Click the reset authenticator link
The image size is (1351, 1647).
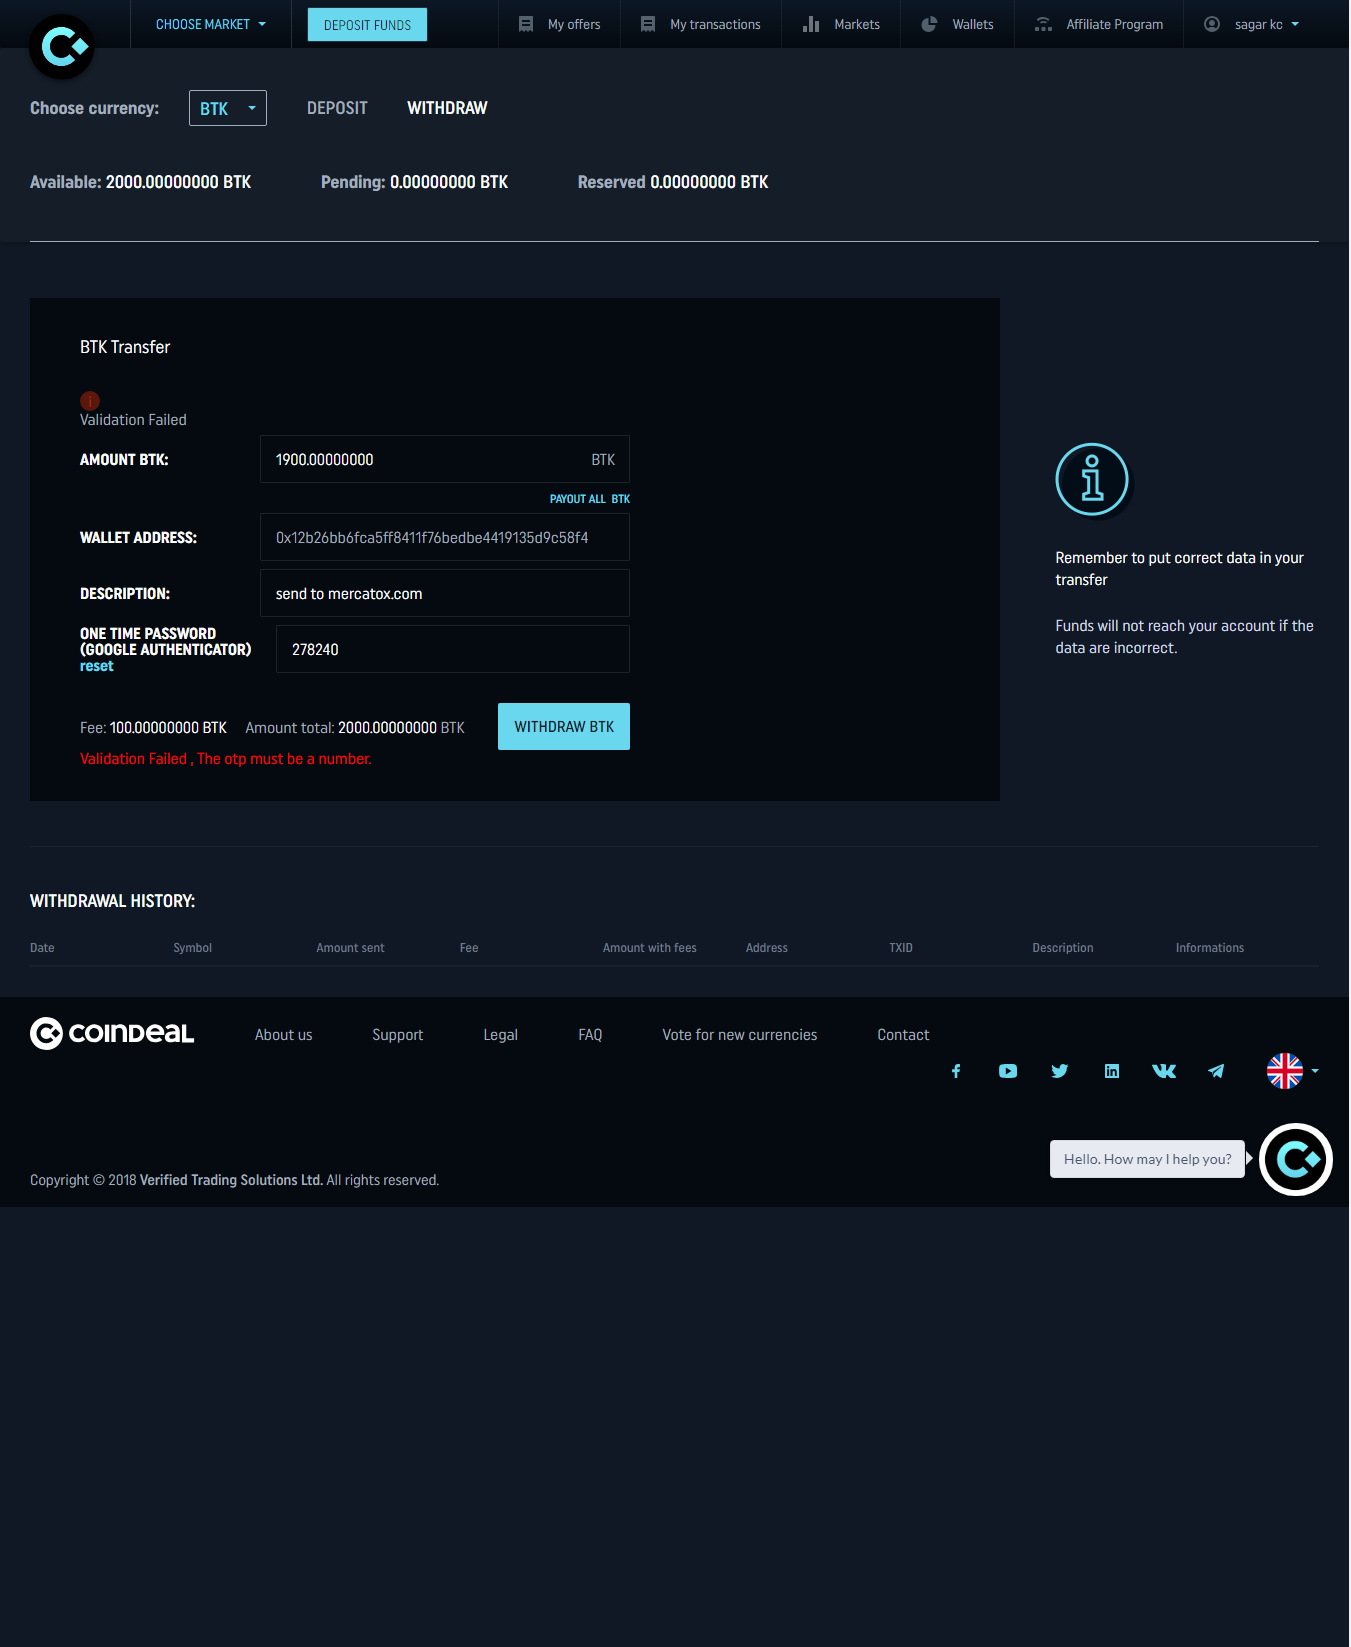click(97, 667)
